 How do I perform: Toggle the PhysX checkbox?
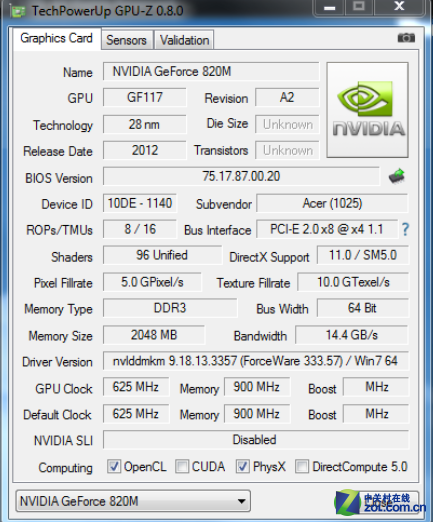point(242,466)
